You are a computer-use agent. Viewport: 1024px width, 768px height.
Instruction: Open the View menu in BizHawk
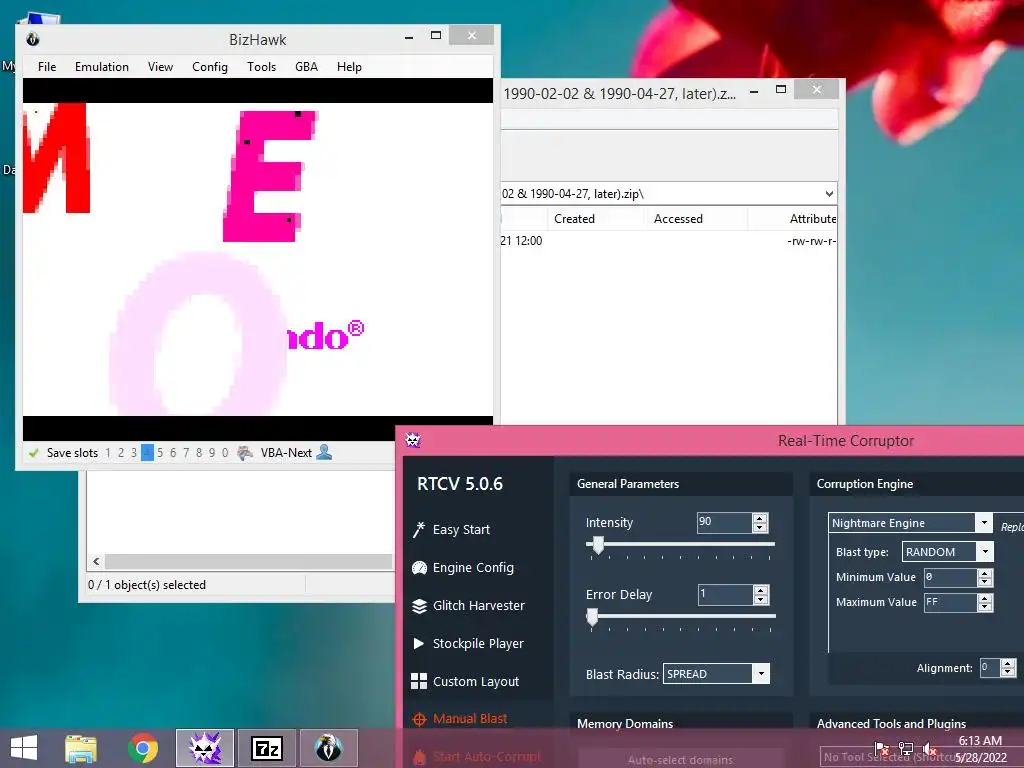tap(160, 67)
